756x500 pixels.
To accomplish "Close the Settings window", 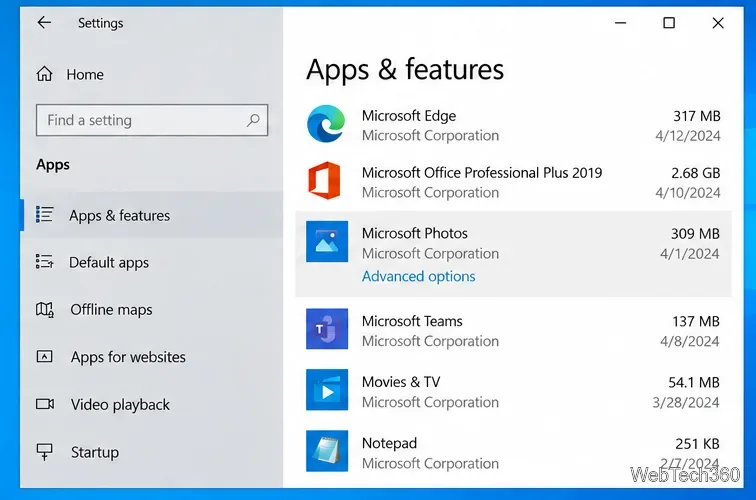I will 718,23.
